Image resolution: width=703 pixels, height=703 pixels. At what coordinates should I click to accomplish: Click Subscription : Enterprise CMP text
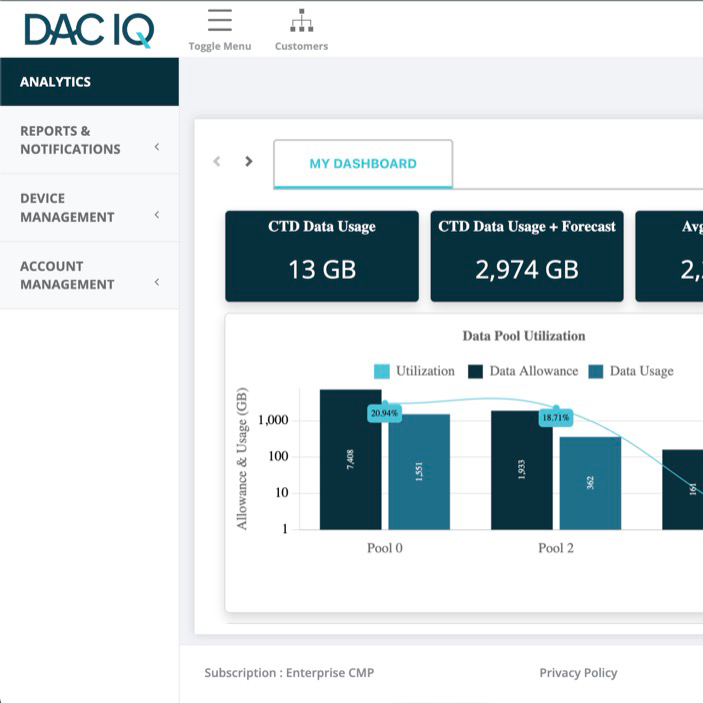tap(289, 673)
